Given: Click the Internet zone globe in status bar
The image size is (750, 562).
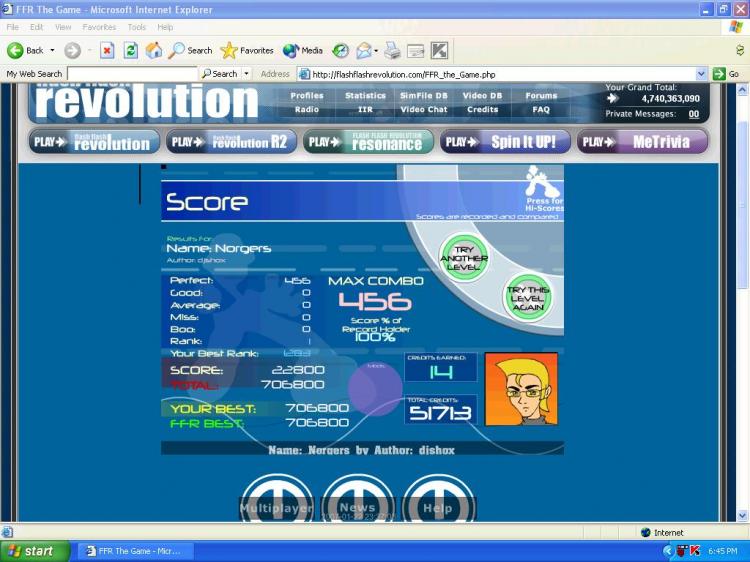Looking at the screenshot, I should [x=646, y=532].
